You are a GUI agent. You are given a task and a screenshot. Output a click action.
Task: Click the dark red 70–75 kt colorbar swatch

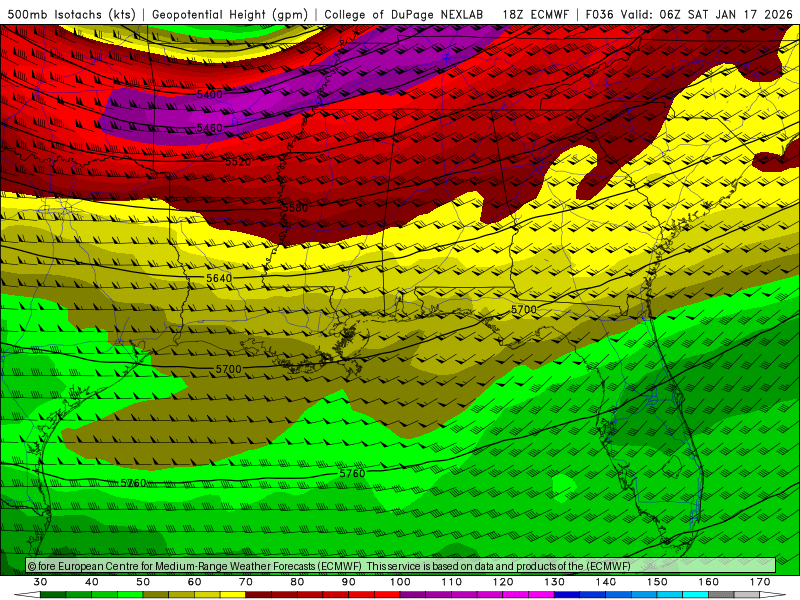click(259, 595)
